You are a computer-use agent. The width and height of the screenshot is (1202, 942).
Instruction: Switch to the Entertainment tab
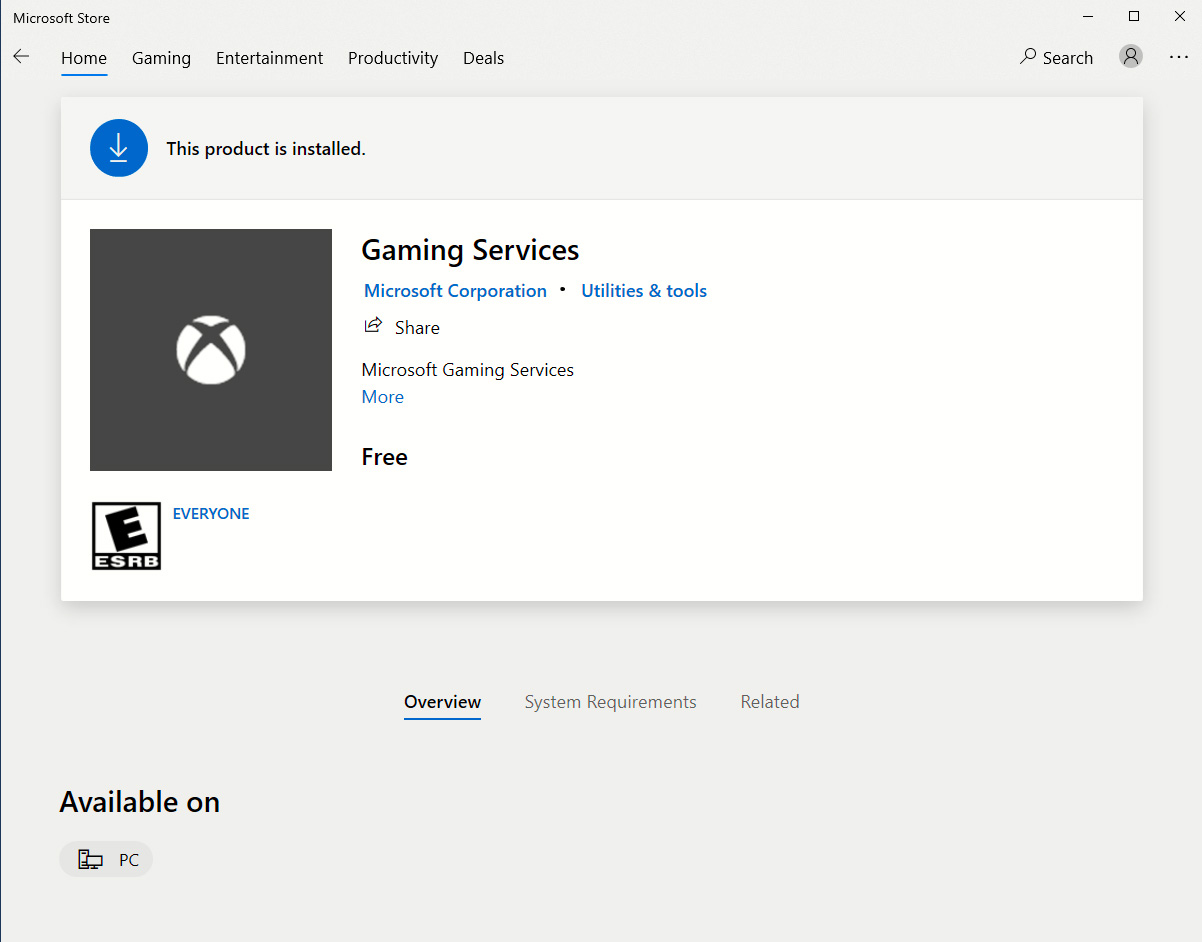click(269, 58)
